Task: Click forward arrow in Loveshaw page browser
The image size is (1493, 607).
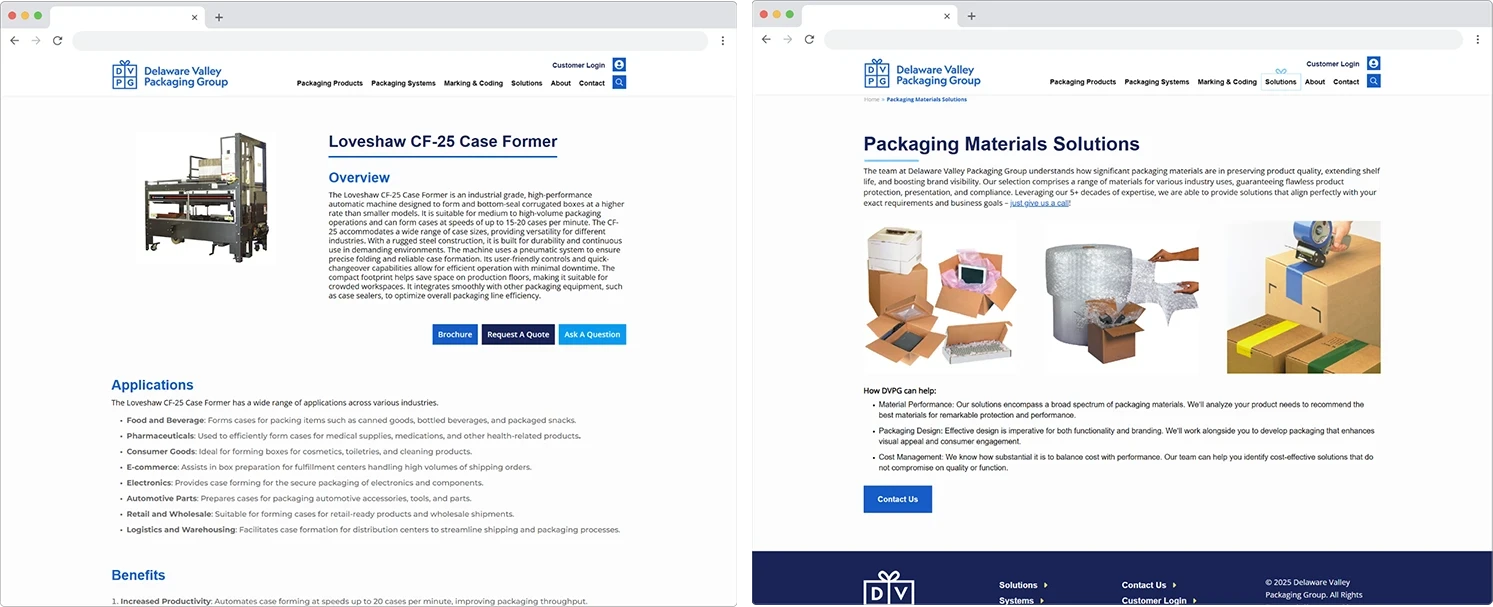Action: [x=36, y=41]
